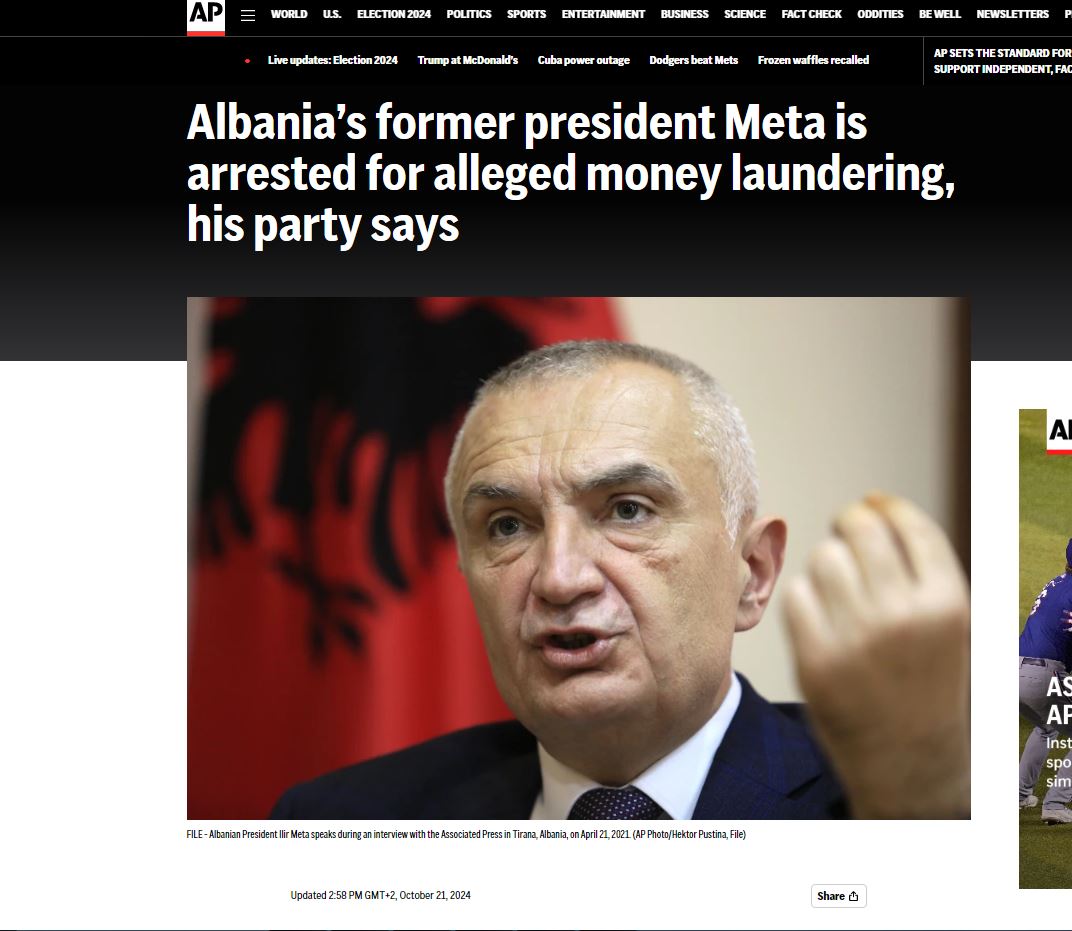Image resolution: width=1072 pixels, height=931 pixels.
Task: Open the Business section
Action: pos(684,14)
